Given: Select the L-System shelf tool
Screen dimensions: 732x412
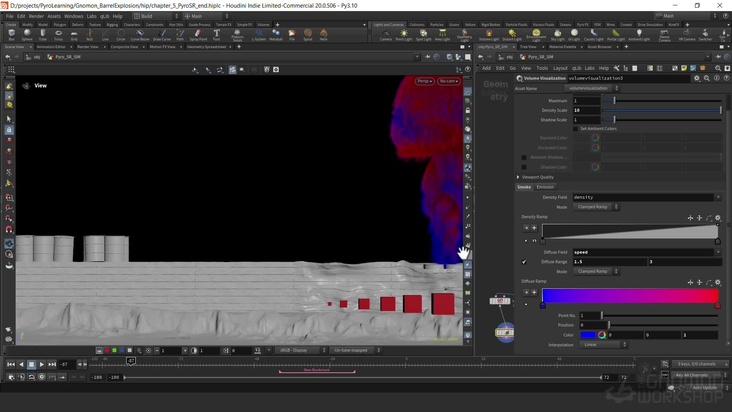Looking at the screenshot, I should pos(259,35).
